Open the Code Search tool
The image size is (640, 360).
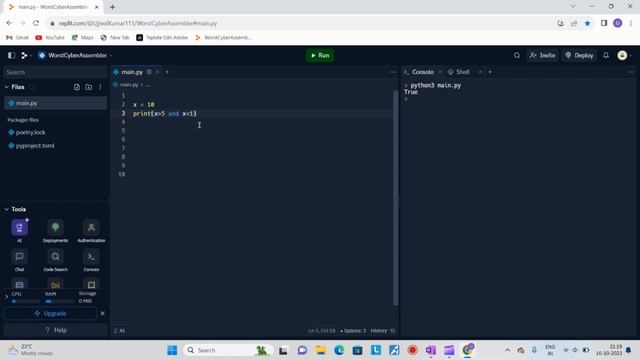pyautogui.click(x=56, y=260)
